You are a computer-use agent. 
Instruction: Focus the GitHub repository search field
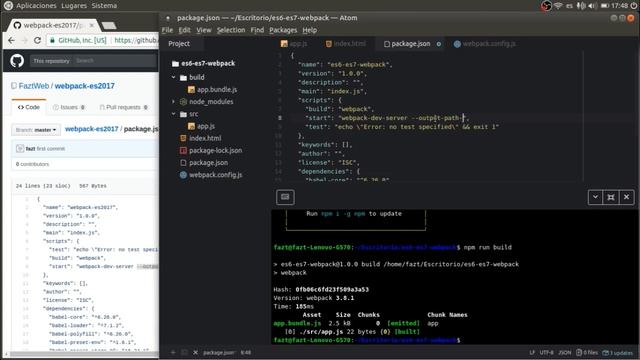(116, 61)
